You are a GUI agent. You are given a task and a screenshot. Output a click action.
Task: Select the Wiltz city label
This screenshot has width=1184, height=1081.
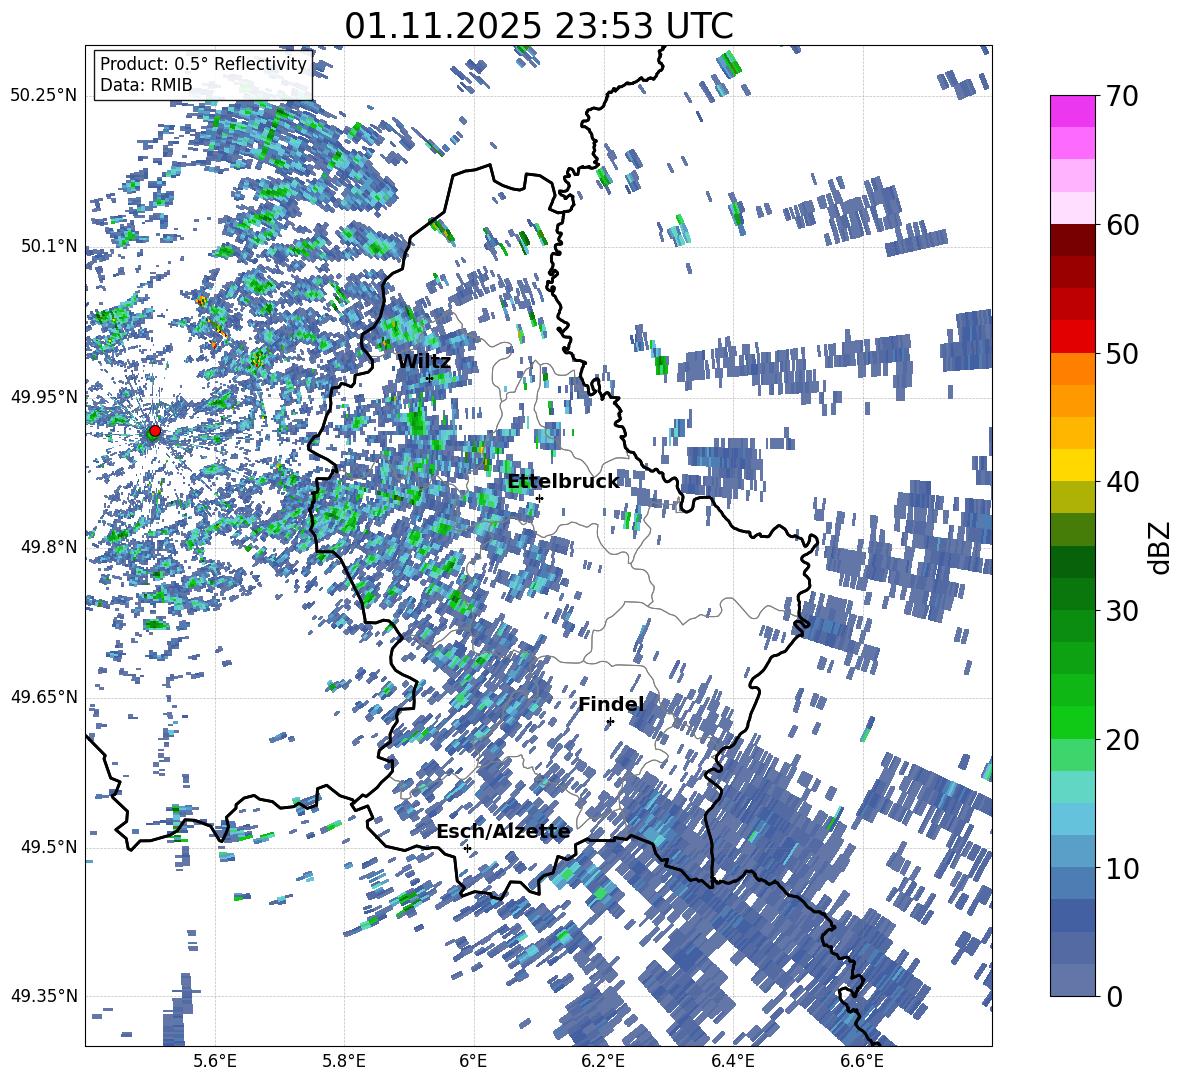coord(424,362)
